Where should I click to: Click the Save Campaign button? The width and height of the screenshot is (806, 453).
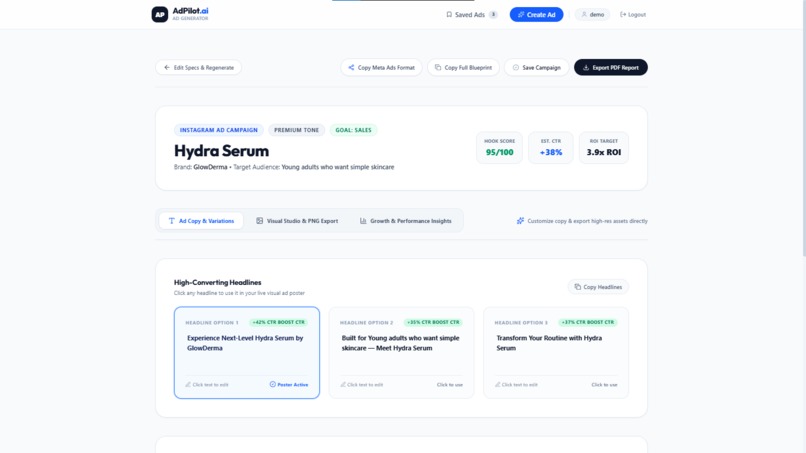(x=536, y=67)
